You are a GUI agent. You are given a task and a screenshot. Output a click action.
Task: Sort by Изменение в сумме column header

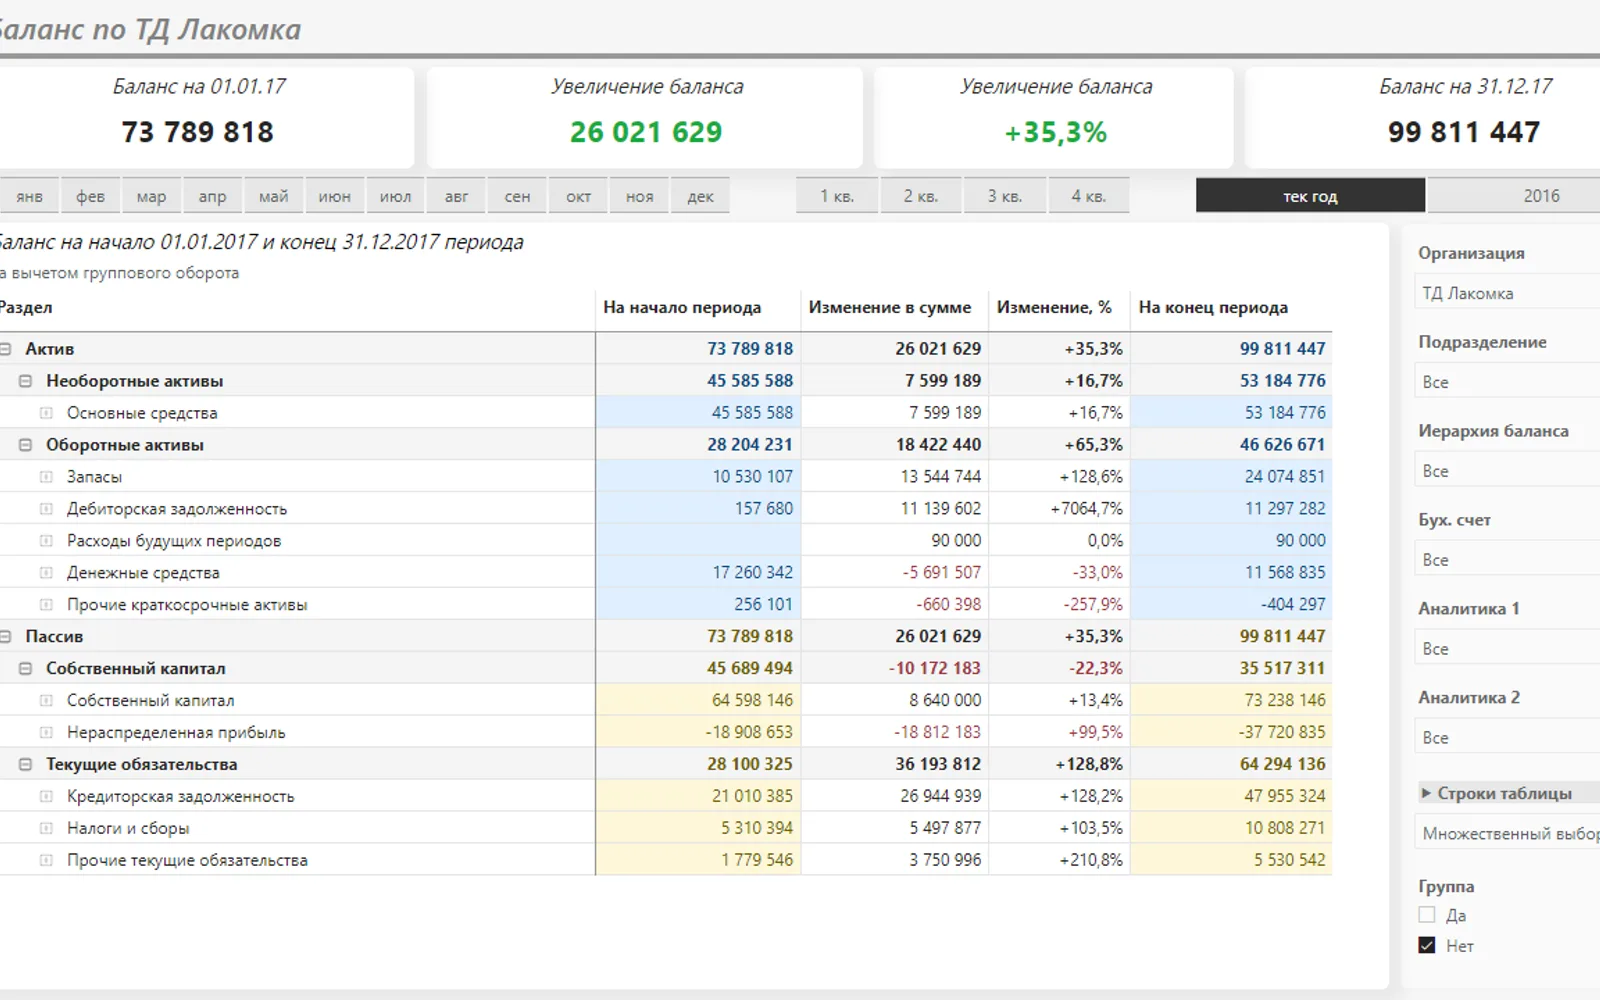[890, 307]
